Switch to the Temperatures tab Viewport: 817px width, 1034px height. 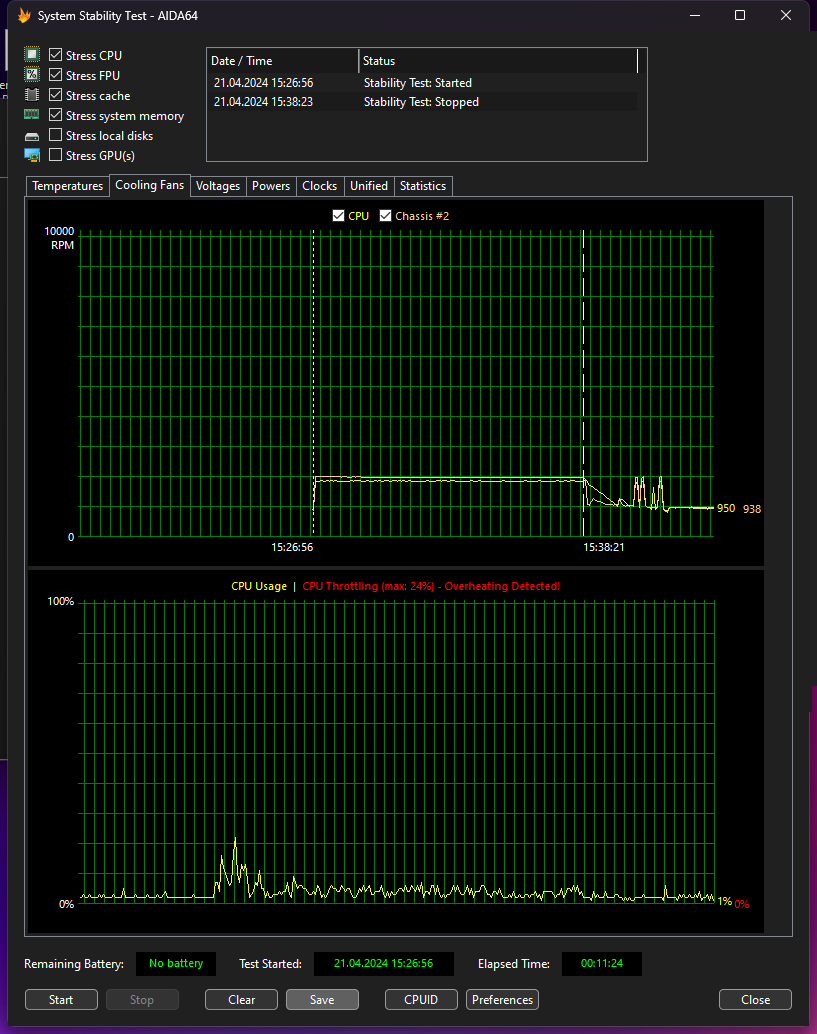coord(67,186)
